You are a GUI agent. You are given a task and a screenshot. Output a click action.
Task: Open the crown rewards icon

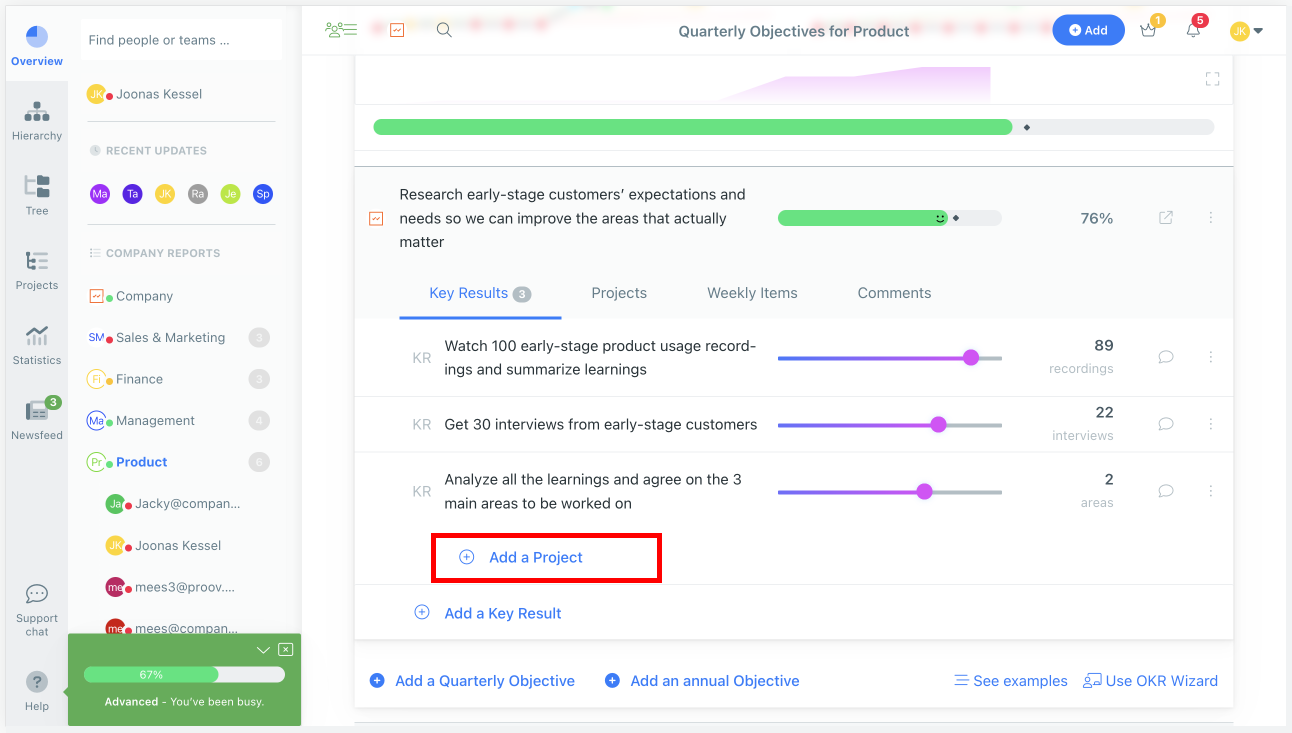1147,30
